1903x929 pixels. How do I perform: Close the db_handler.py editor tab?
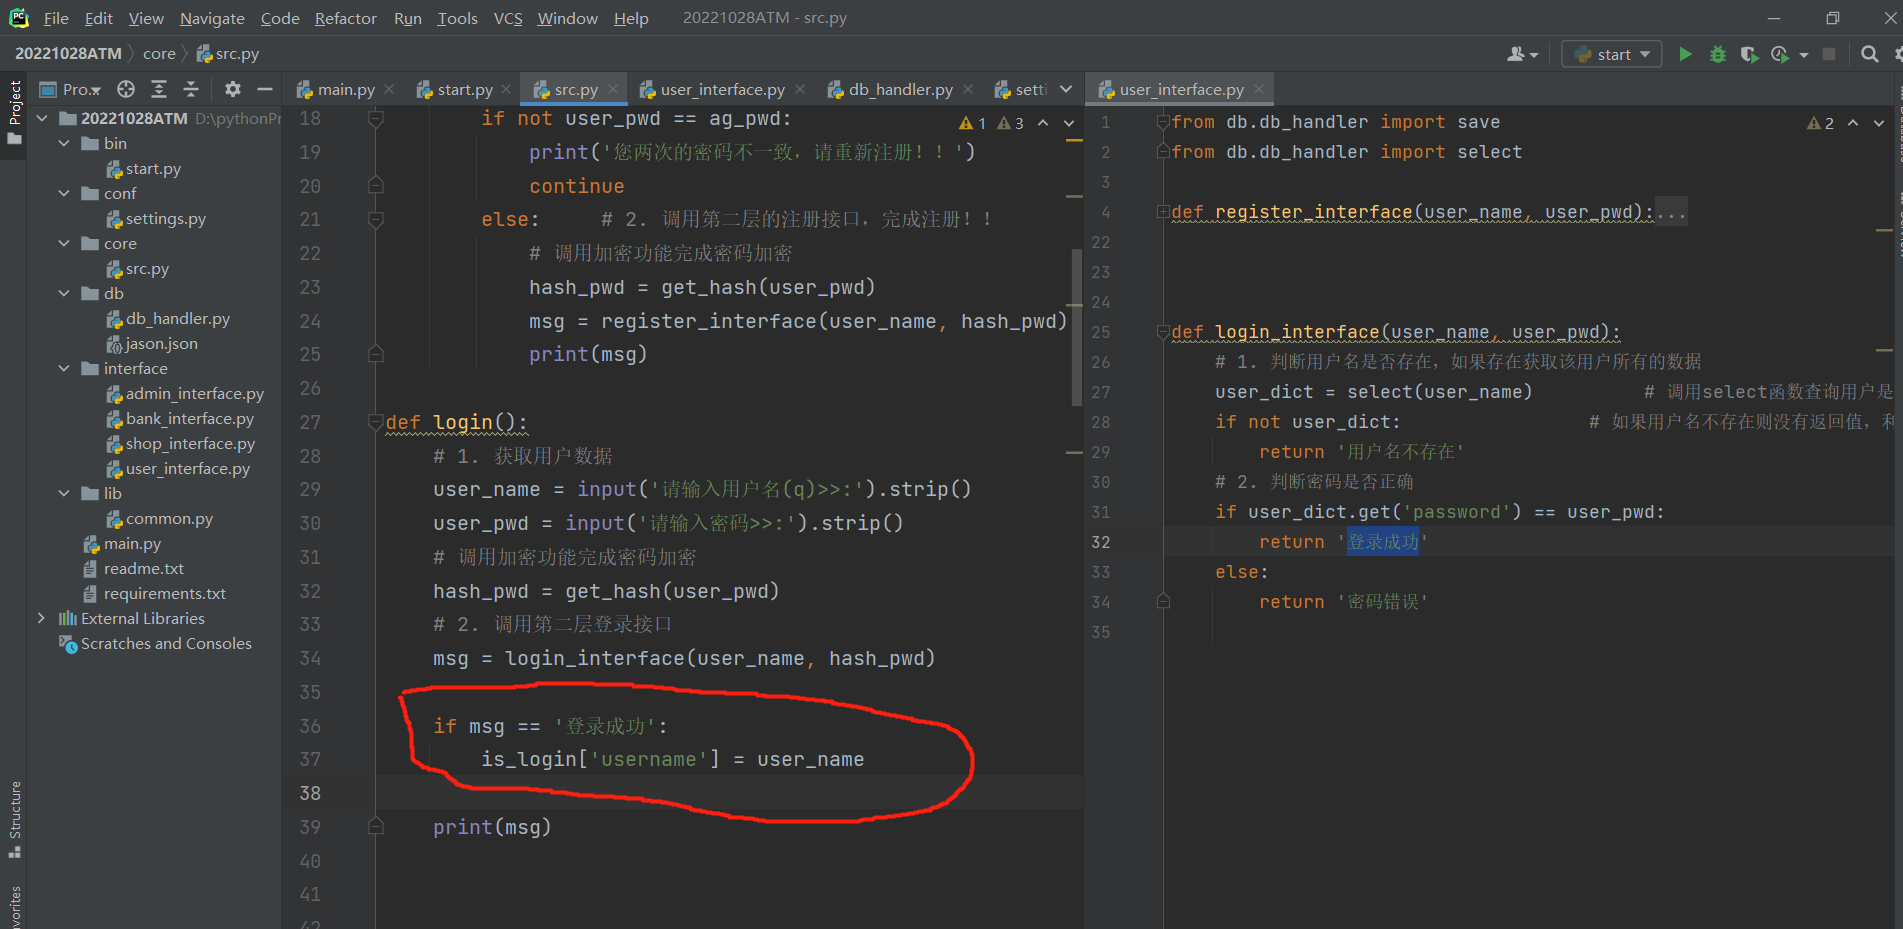tap(968, 89)
